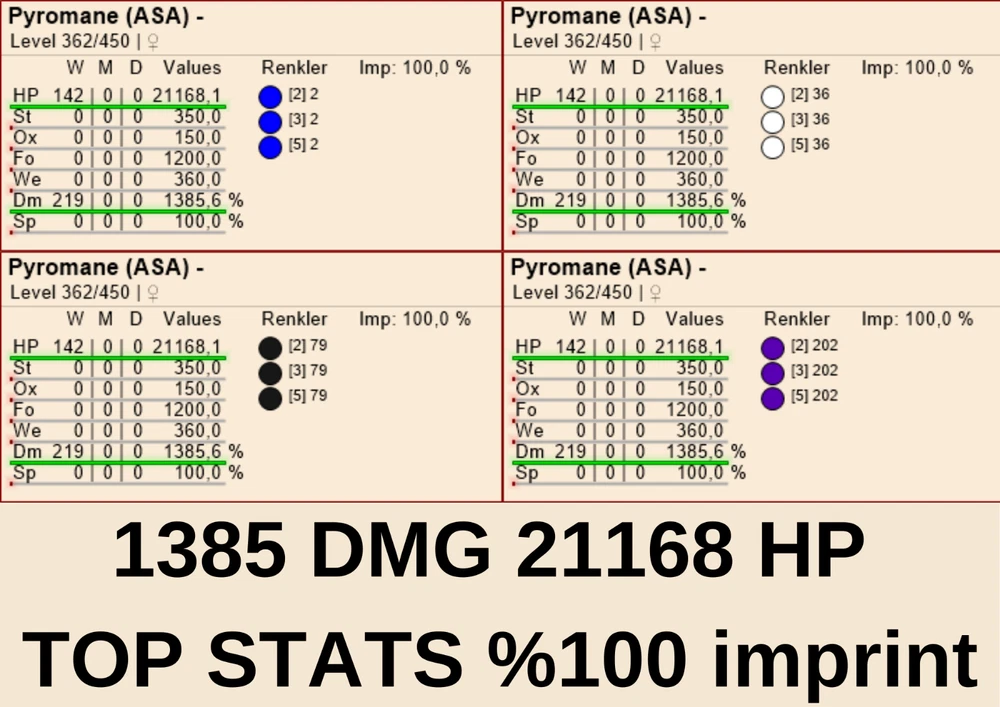The image size is (1000, 707).
Task: Select the blue color circle labeled [5] 2
Action: [270, 147]
